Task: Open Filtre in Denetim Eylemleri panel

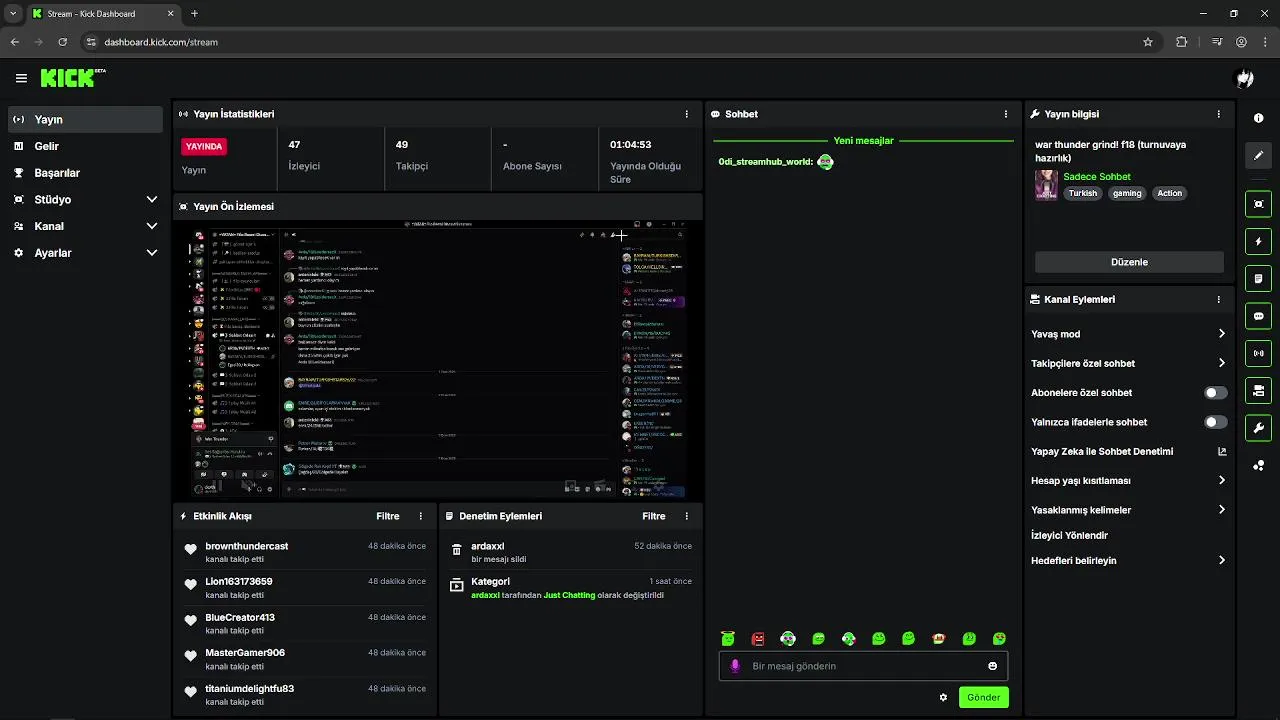Action: pos(653,516)
